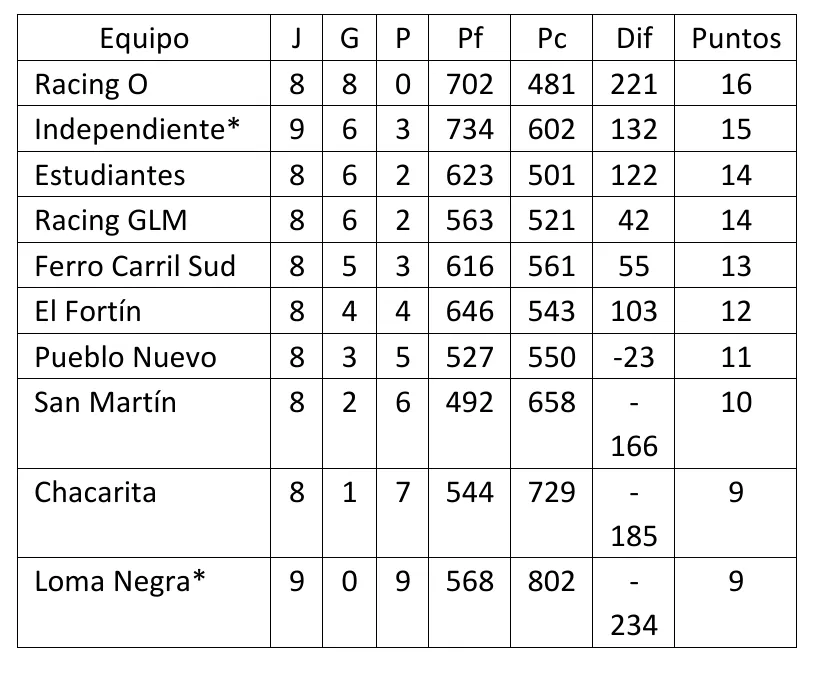This screenshot has width=837, height=680.
Task: Click the Pc column header cell
Action: (551, 39)
